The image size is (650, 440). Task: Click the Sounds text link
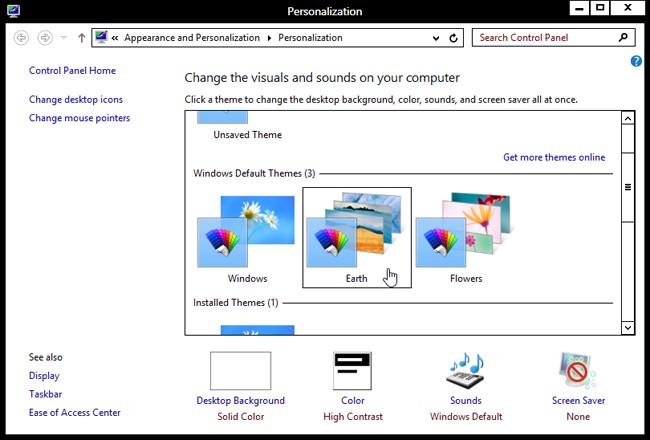(x=466, y=401)
